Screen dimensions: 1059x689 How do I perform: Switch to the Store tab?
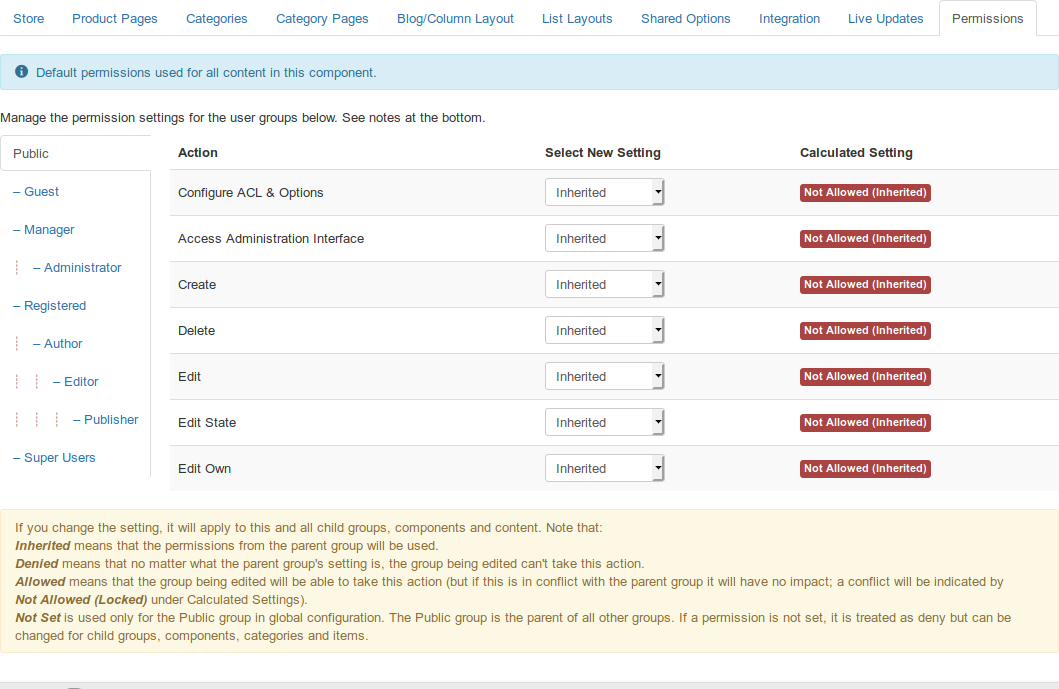coord(28,18)
